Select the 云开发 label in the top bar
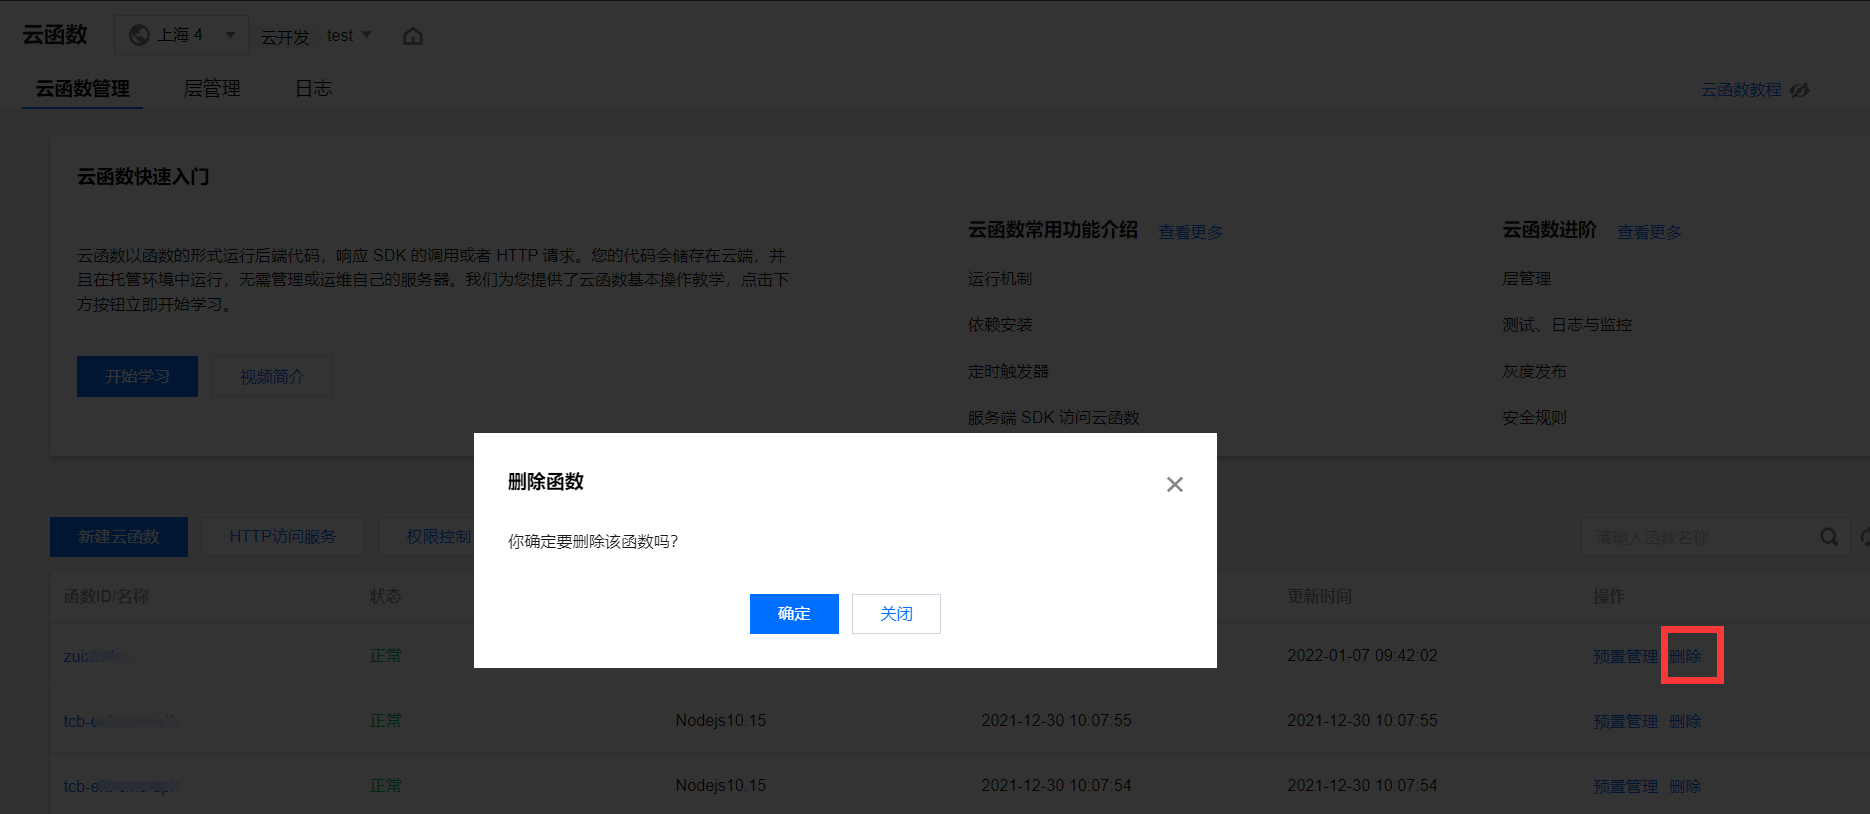Screen dimensions: 1870x814 285,37
